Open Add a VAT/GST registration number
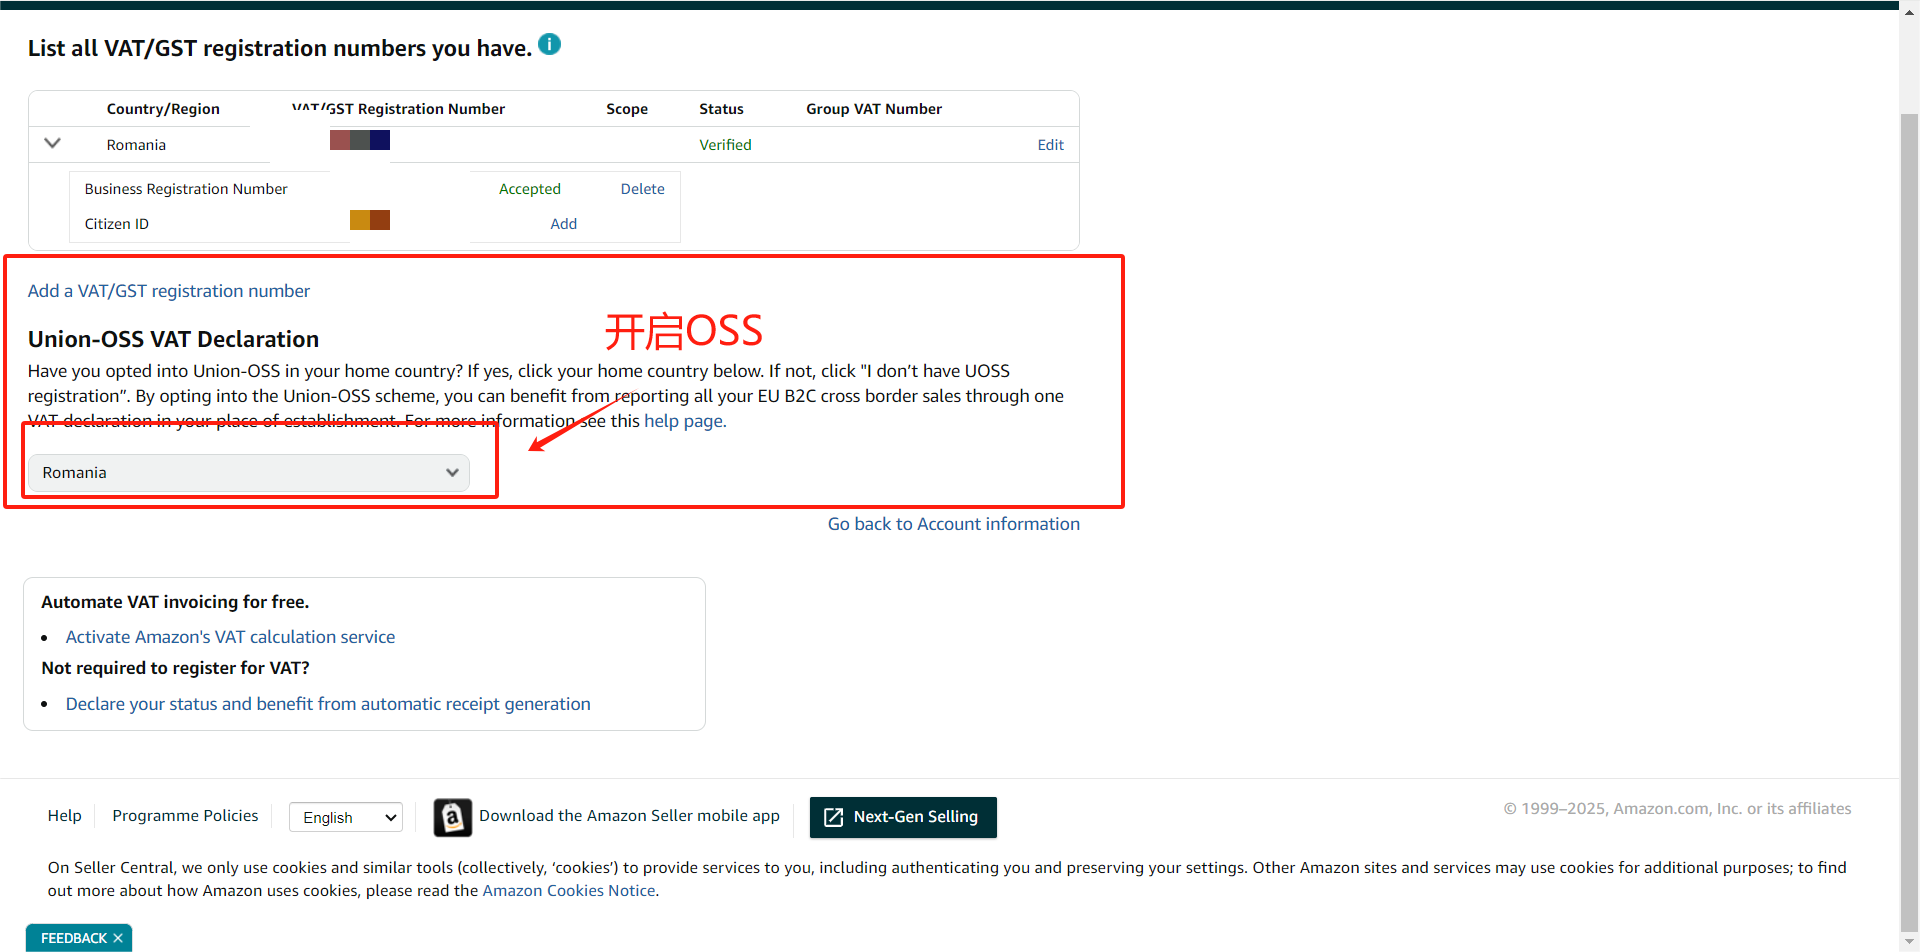 tap(169, 291)
